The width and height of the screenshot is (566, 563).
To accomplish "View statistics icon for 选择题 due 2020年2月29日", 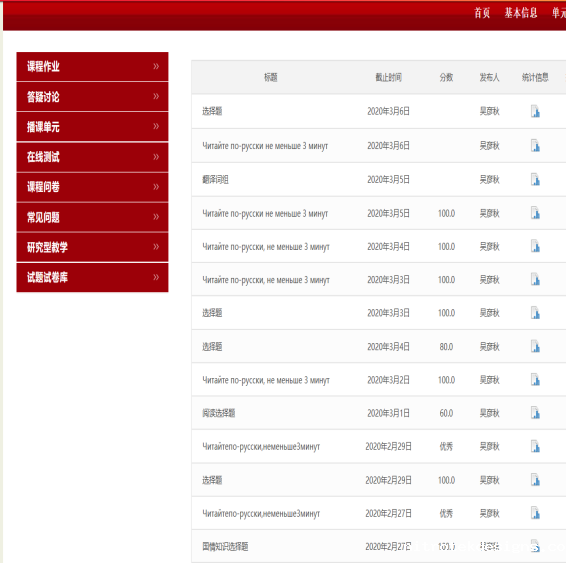I will (535, 480).
